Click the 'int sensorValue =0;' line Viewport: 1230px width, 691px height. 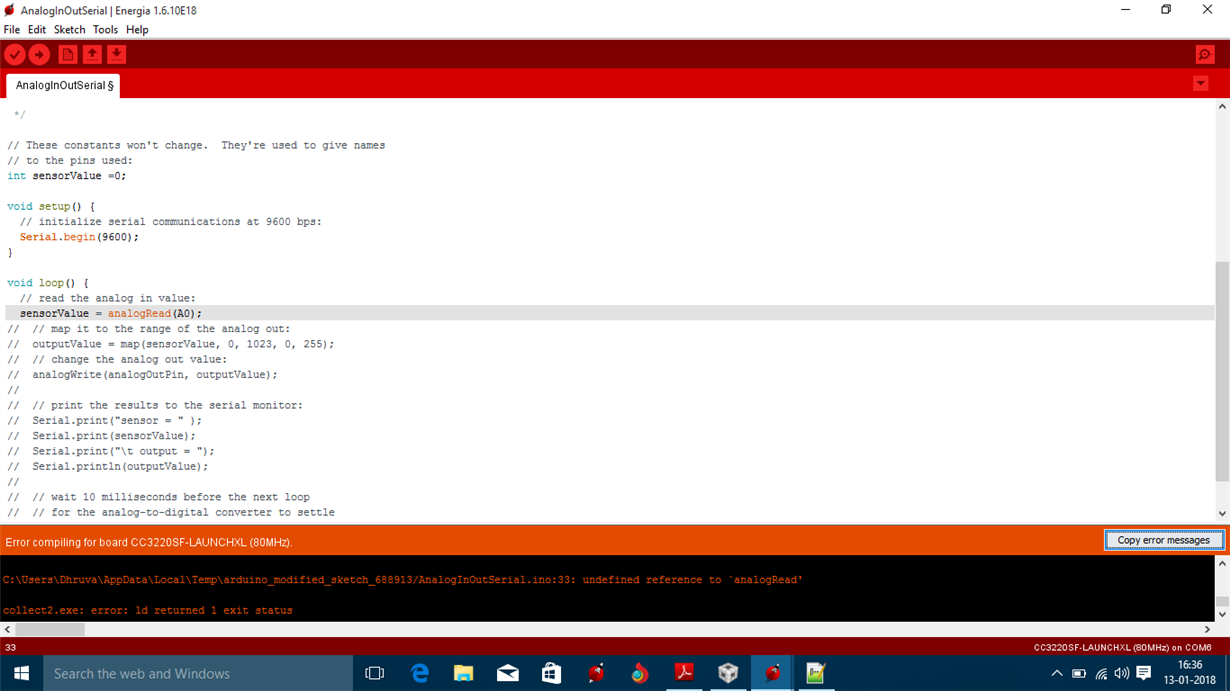[x=67, y=176]
